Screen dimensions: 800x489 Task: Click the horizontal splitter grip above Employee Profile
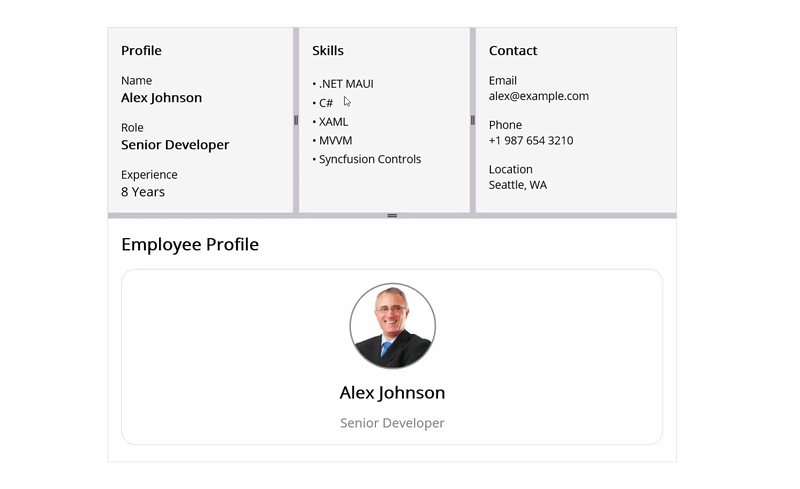(x=392, y=216)
